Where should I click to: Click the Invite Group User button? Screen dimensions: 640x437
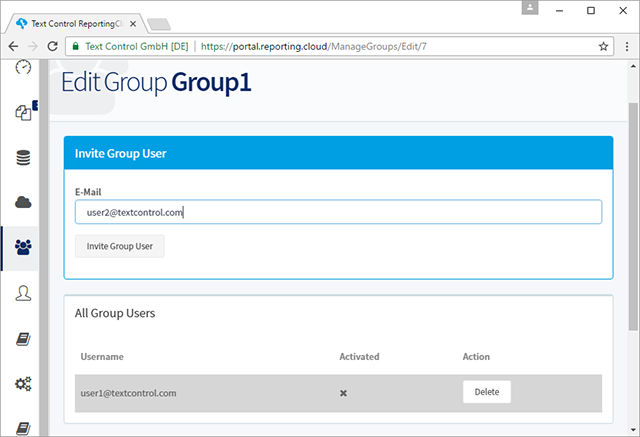pyautogui.click(x=120, y=246)
